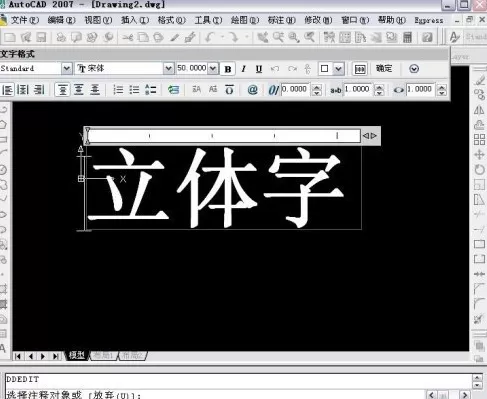Select the Array tool in right toolbar
This screenshot has height=399, width=487.
click(x=479, y=140)
